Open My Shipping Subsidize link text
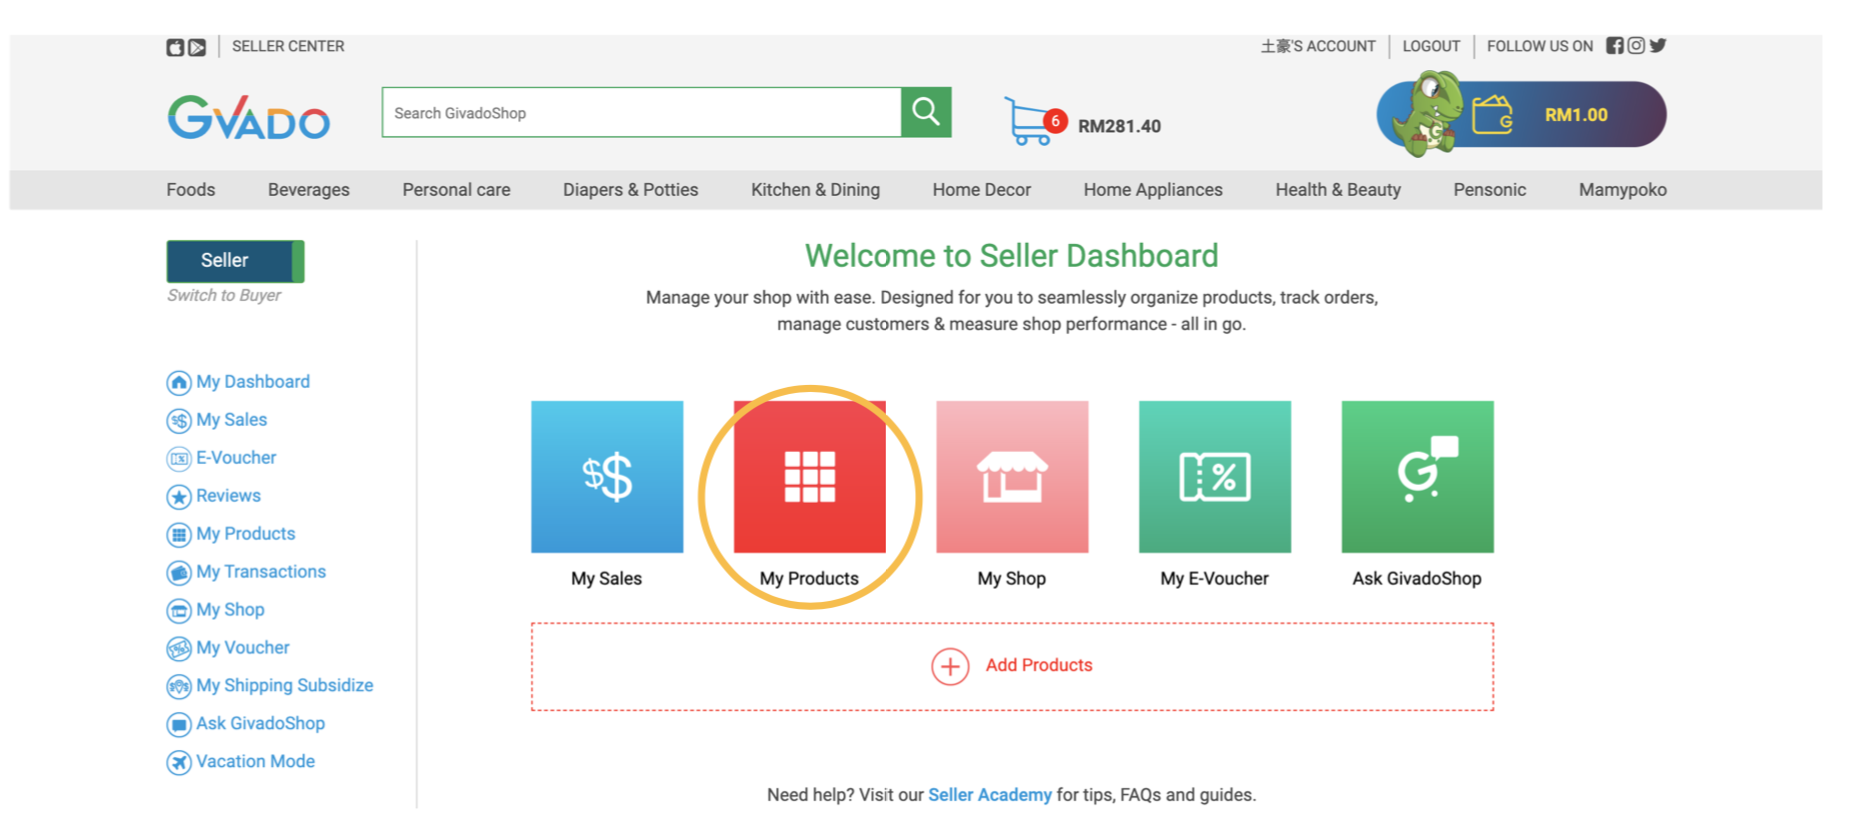The width and height of the screenshot is (1866, 834). [x=285, y=686]
